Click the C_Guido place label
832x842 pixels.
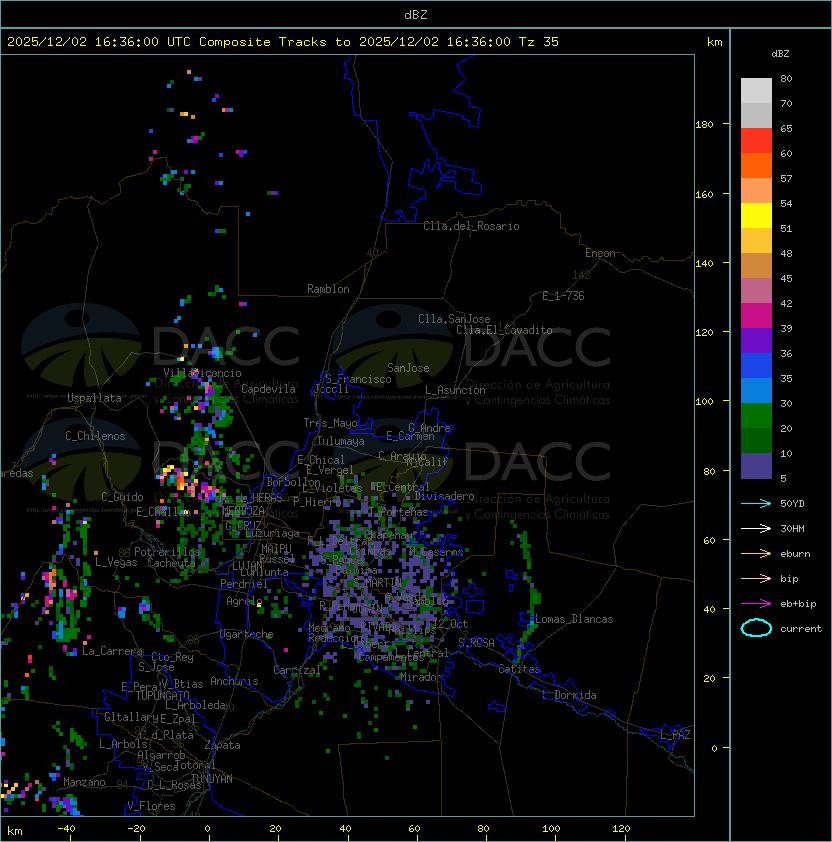(x=122, y=497)
